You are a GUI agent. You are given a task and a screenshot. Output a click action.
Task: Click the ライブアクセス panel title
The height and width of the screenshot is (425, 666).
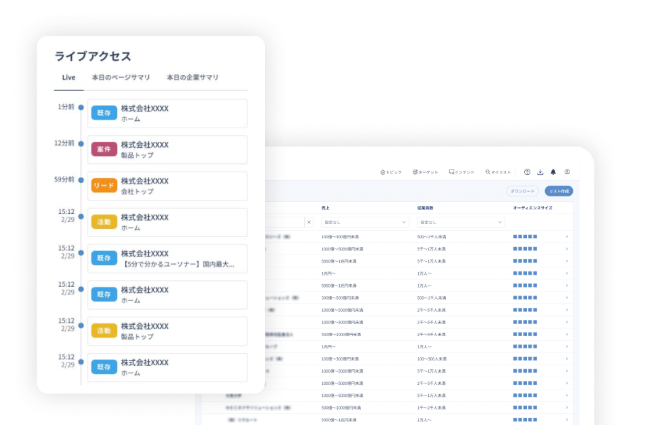93,56
